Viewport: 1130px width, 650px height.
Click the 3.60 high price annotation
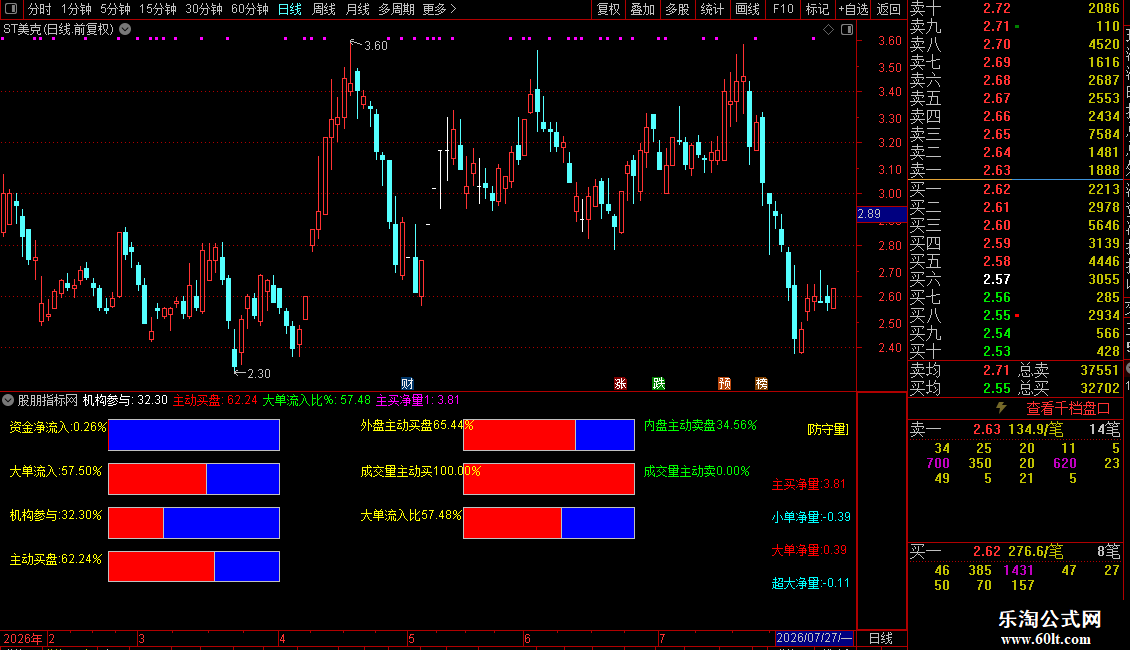(x=375, y=45)
